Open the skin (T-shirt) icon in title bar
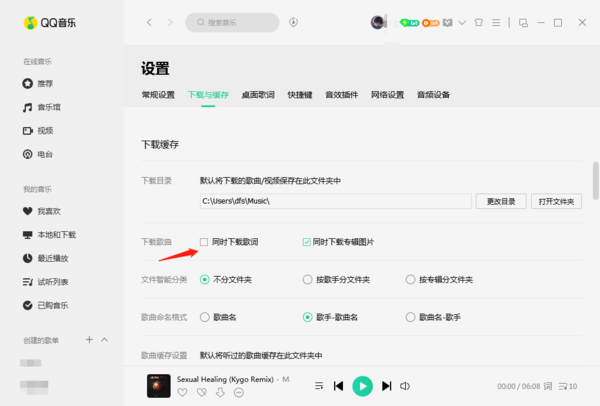The image size is (600, 406). 479,22
